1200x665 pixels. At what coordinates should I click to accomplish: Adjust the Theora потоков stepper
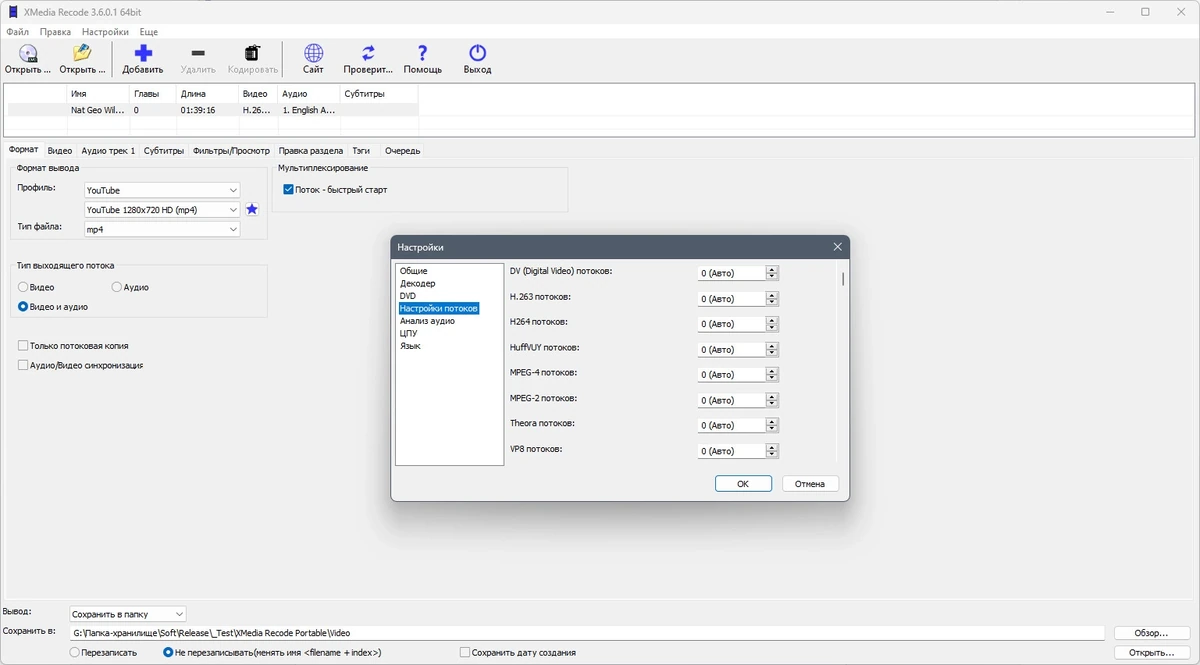(x=771, y=425)
